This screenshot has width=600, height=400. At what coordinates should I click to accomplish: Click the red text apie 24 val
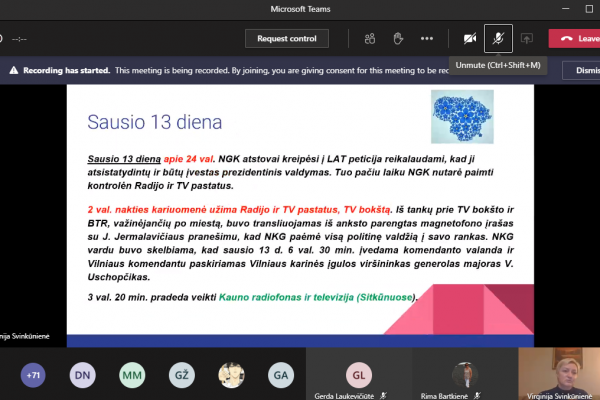pyautogui.click(x=188, y=159)
